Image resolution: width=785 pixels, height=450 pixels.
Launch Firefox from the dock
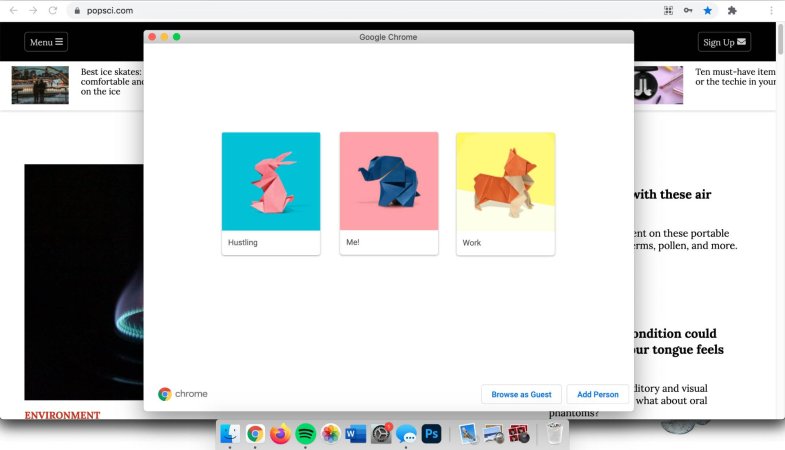281,434
